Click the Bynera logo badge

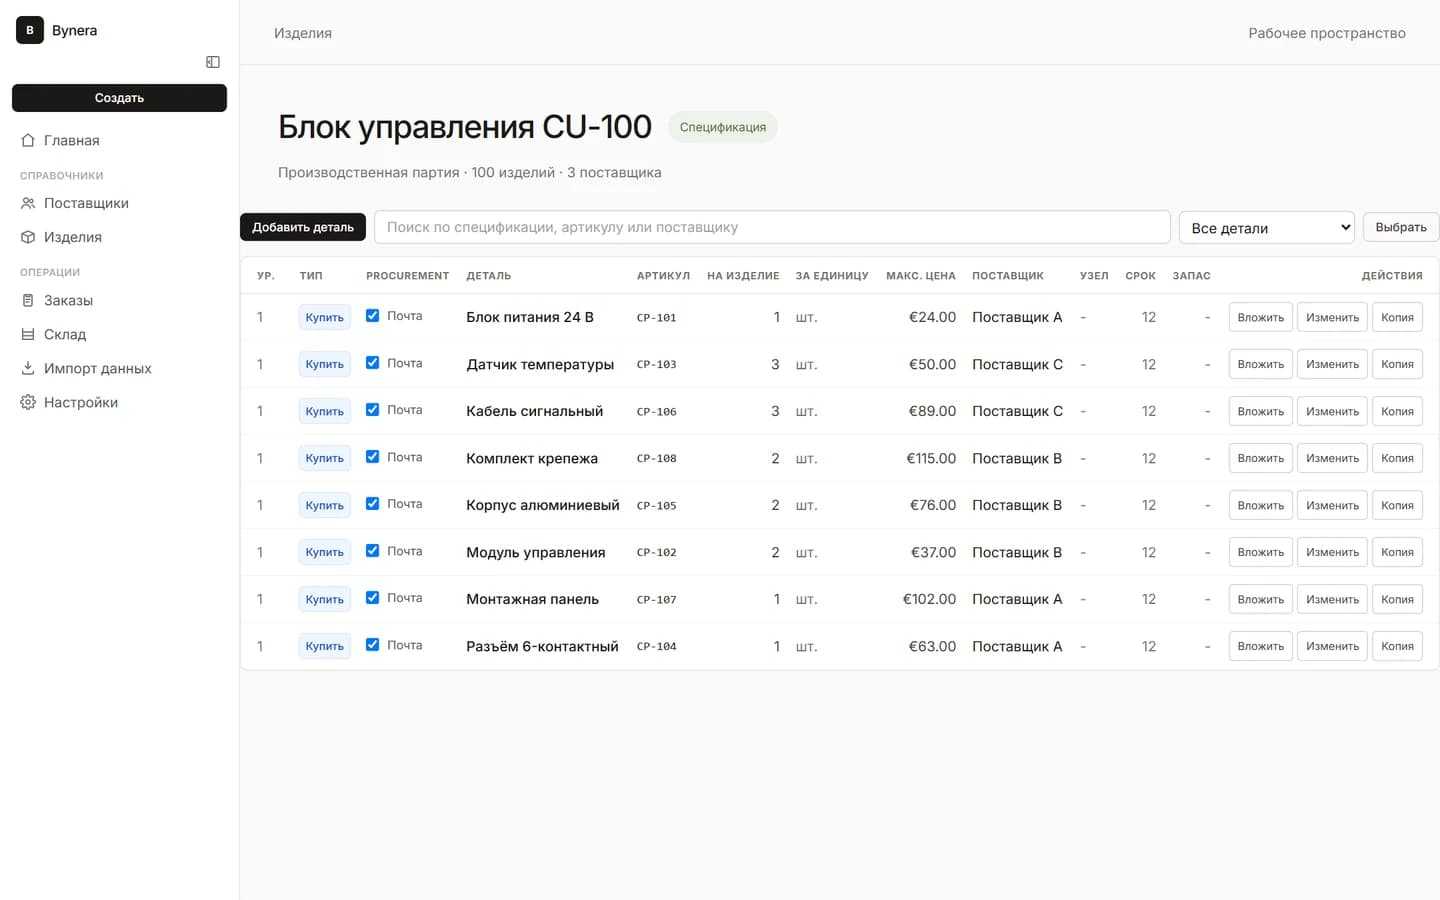pyautogui.click(x=30, y=30)
